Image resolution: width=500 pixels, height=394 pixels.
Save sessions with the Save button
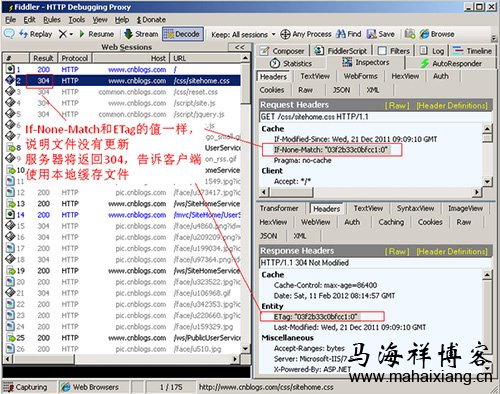(x=381, y=34)
